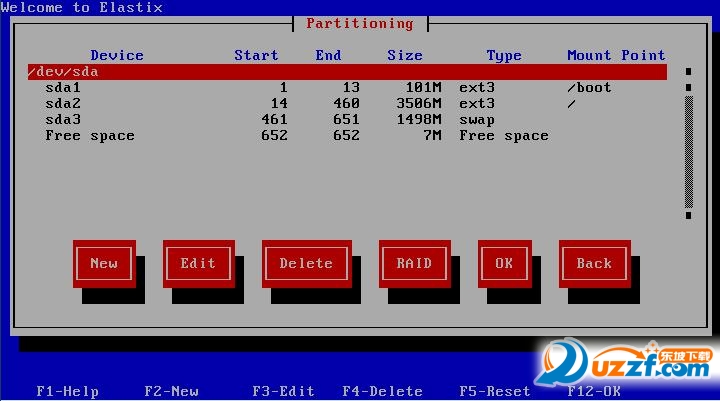Image resolution: width=720 pixels, height=401 pixels.
Task: Click the 460 end value of sda2
Action: click(346, 103)
